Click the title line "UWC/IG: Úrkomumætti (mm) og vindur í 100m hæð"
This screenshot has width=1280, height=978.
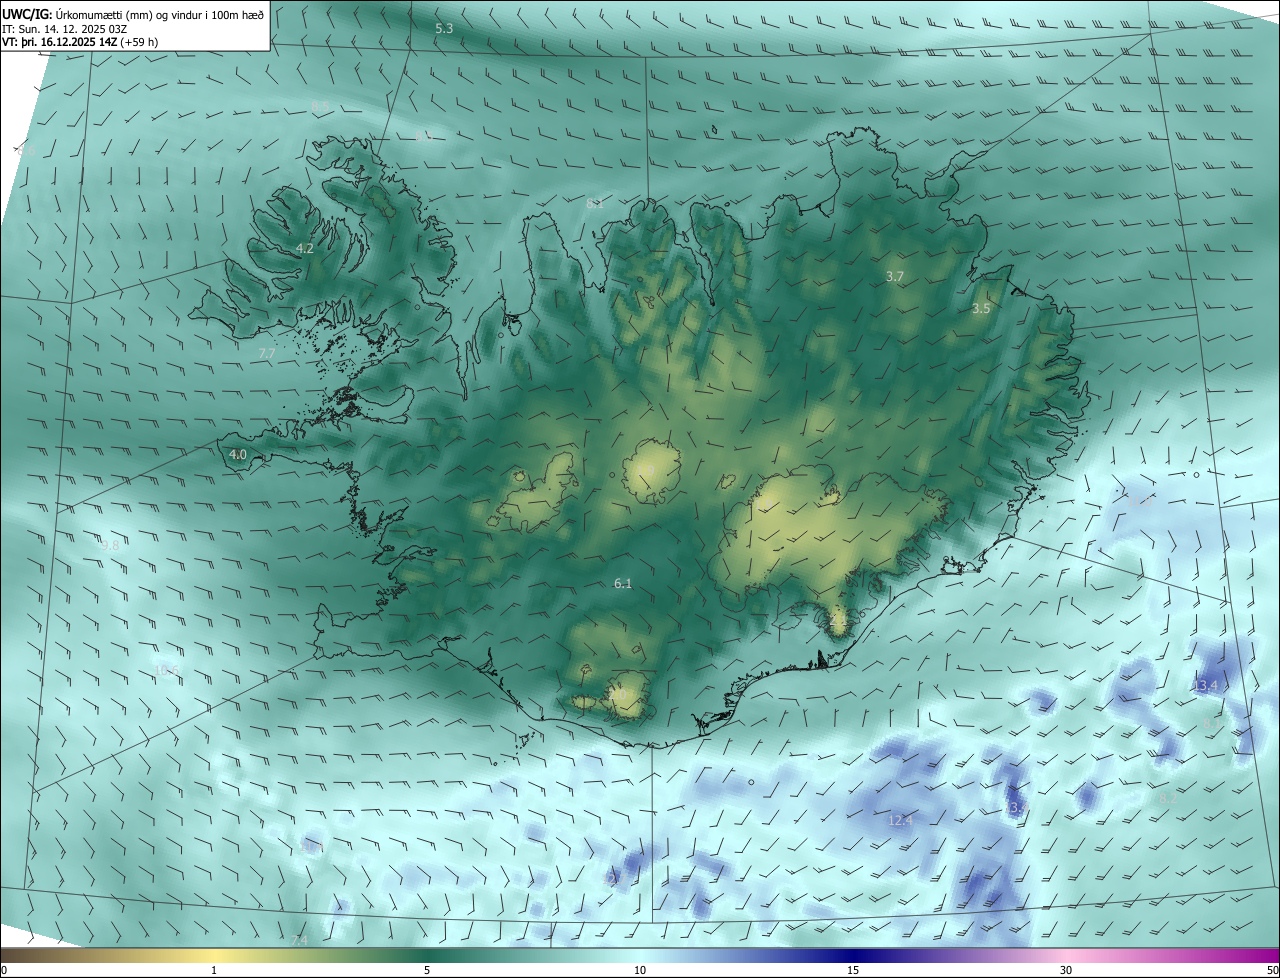point(134,13)
